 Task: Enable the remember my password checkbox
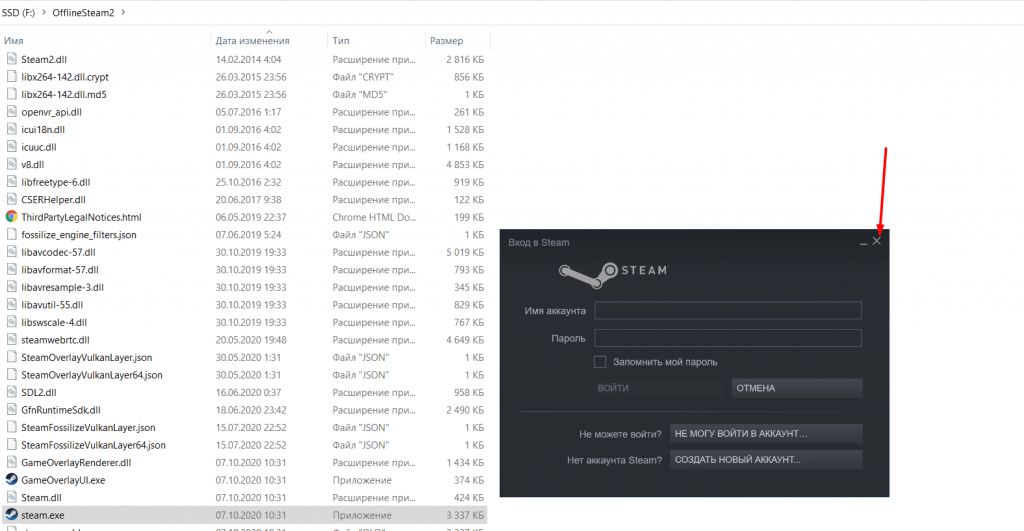coord(600,362)
